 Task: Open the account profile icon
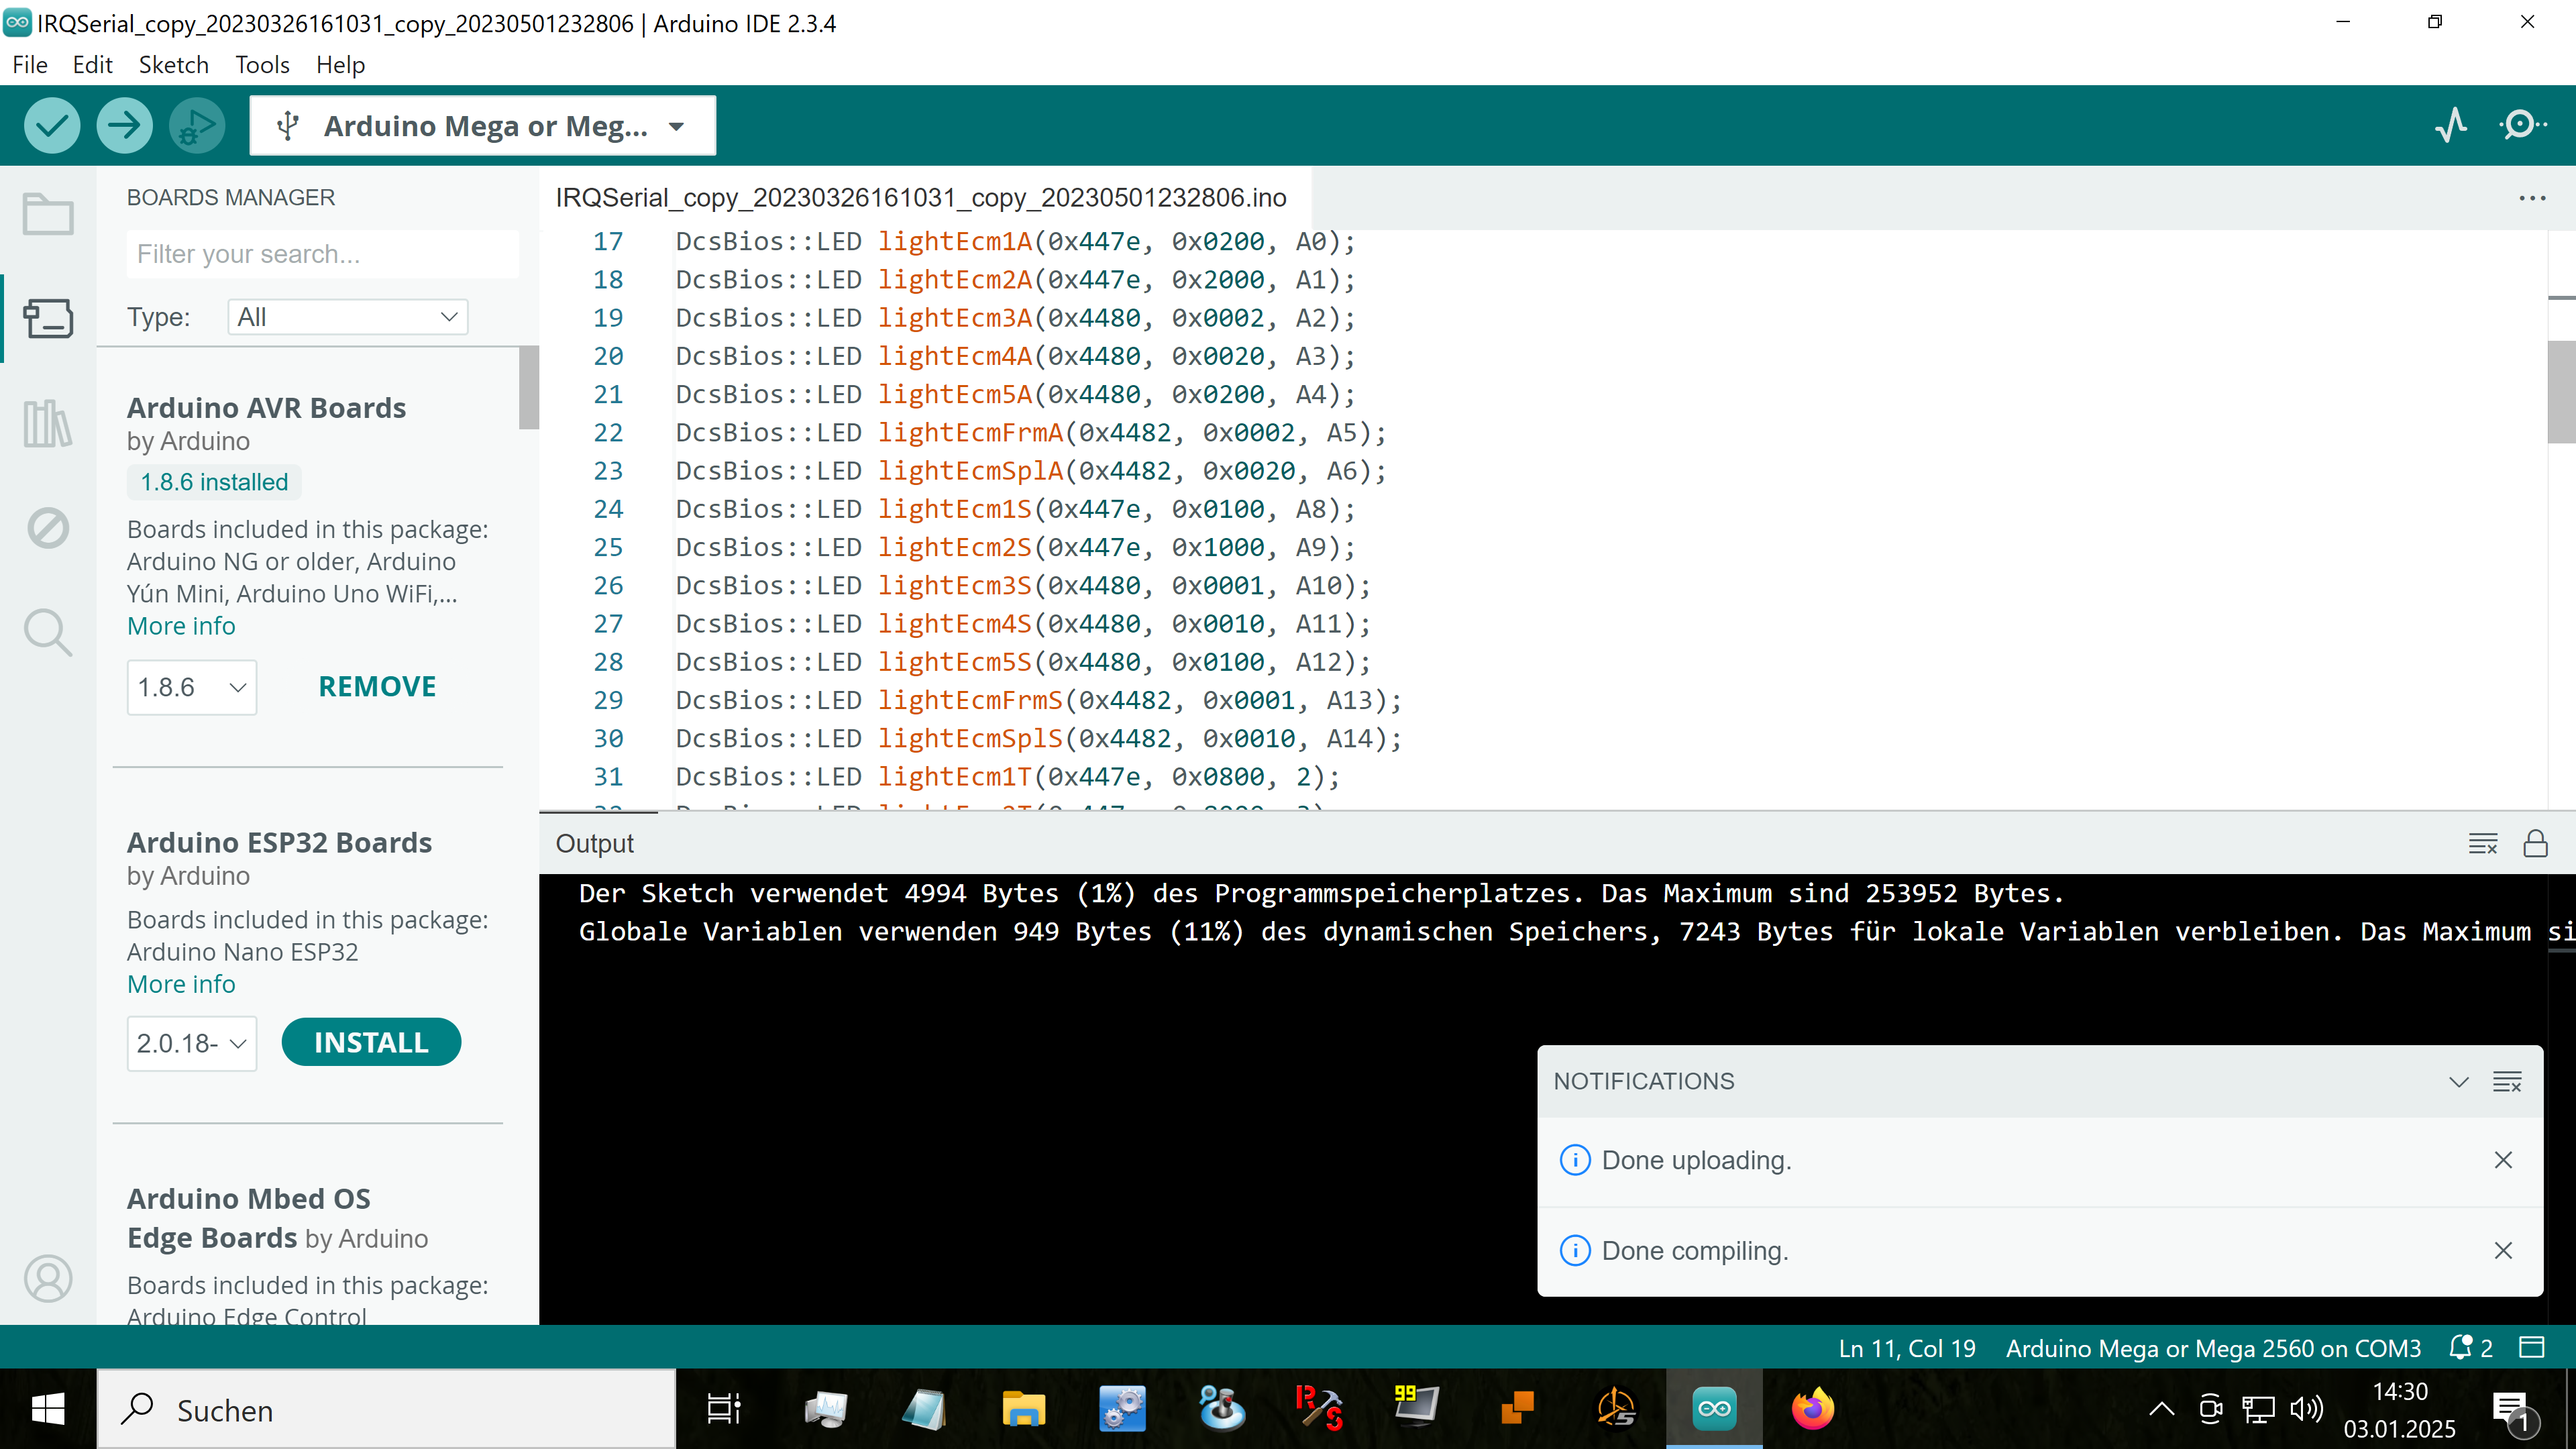(48, 1278)
